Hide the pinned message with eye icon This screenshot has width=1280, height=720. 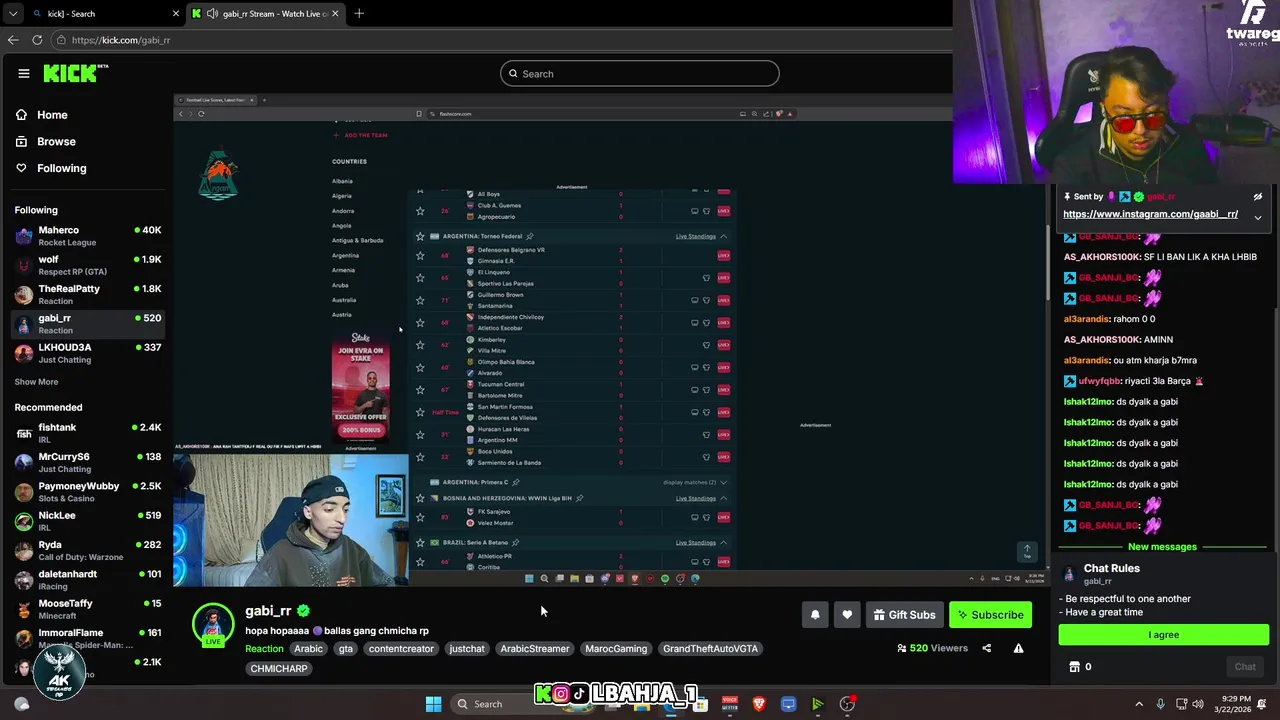coord(1258,197)
